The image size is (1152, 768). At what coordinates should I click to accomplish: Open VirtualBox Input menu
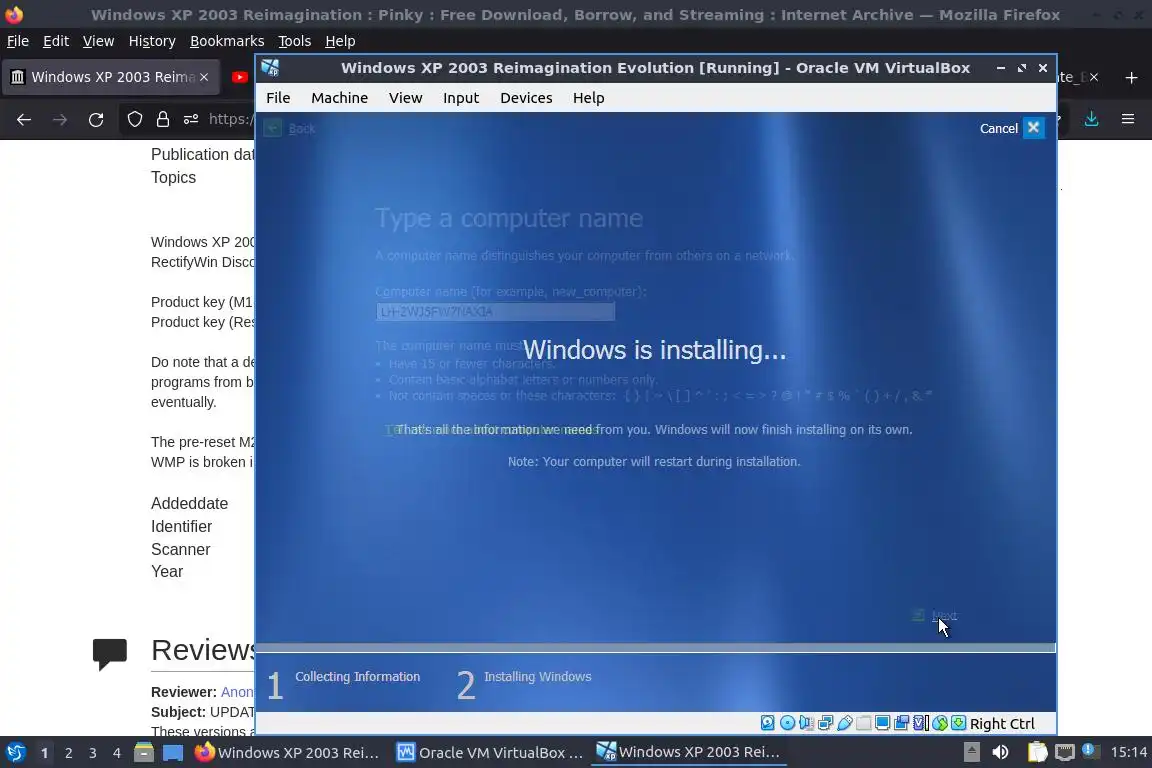coord(461,98)
